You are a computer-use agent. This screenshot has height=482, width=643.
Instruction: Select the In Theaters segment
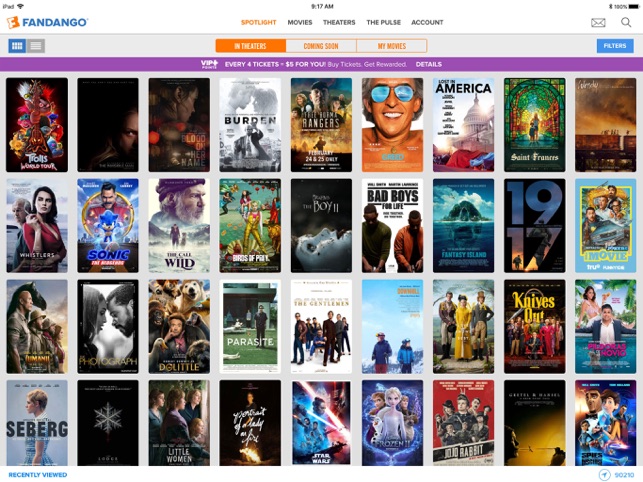tap(251, 46)
